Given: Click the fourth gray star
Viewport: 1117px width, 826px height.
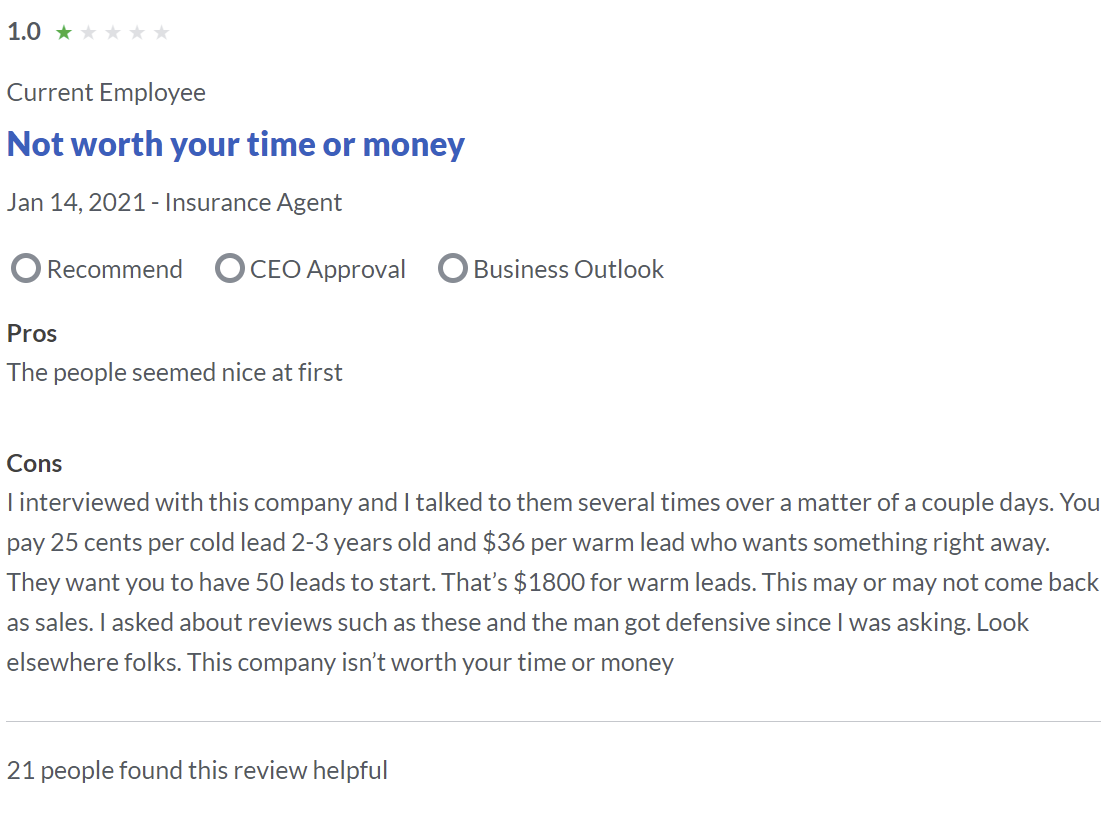Looking at the screenshot, I should tap(137, 32).
